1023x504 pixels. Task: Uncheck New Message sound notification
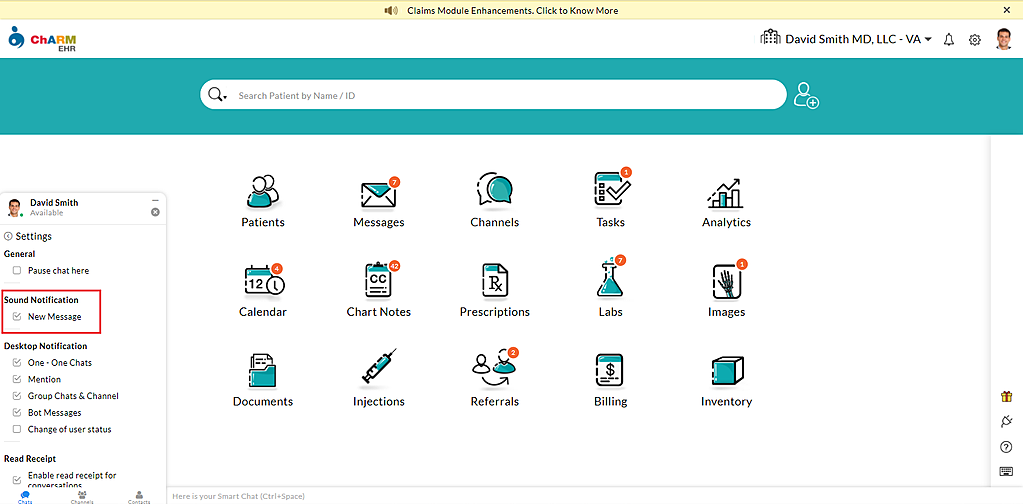[17, 317]
